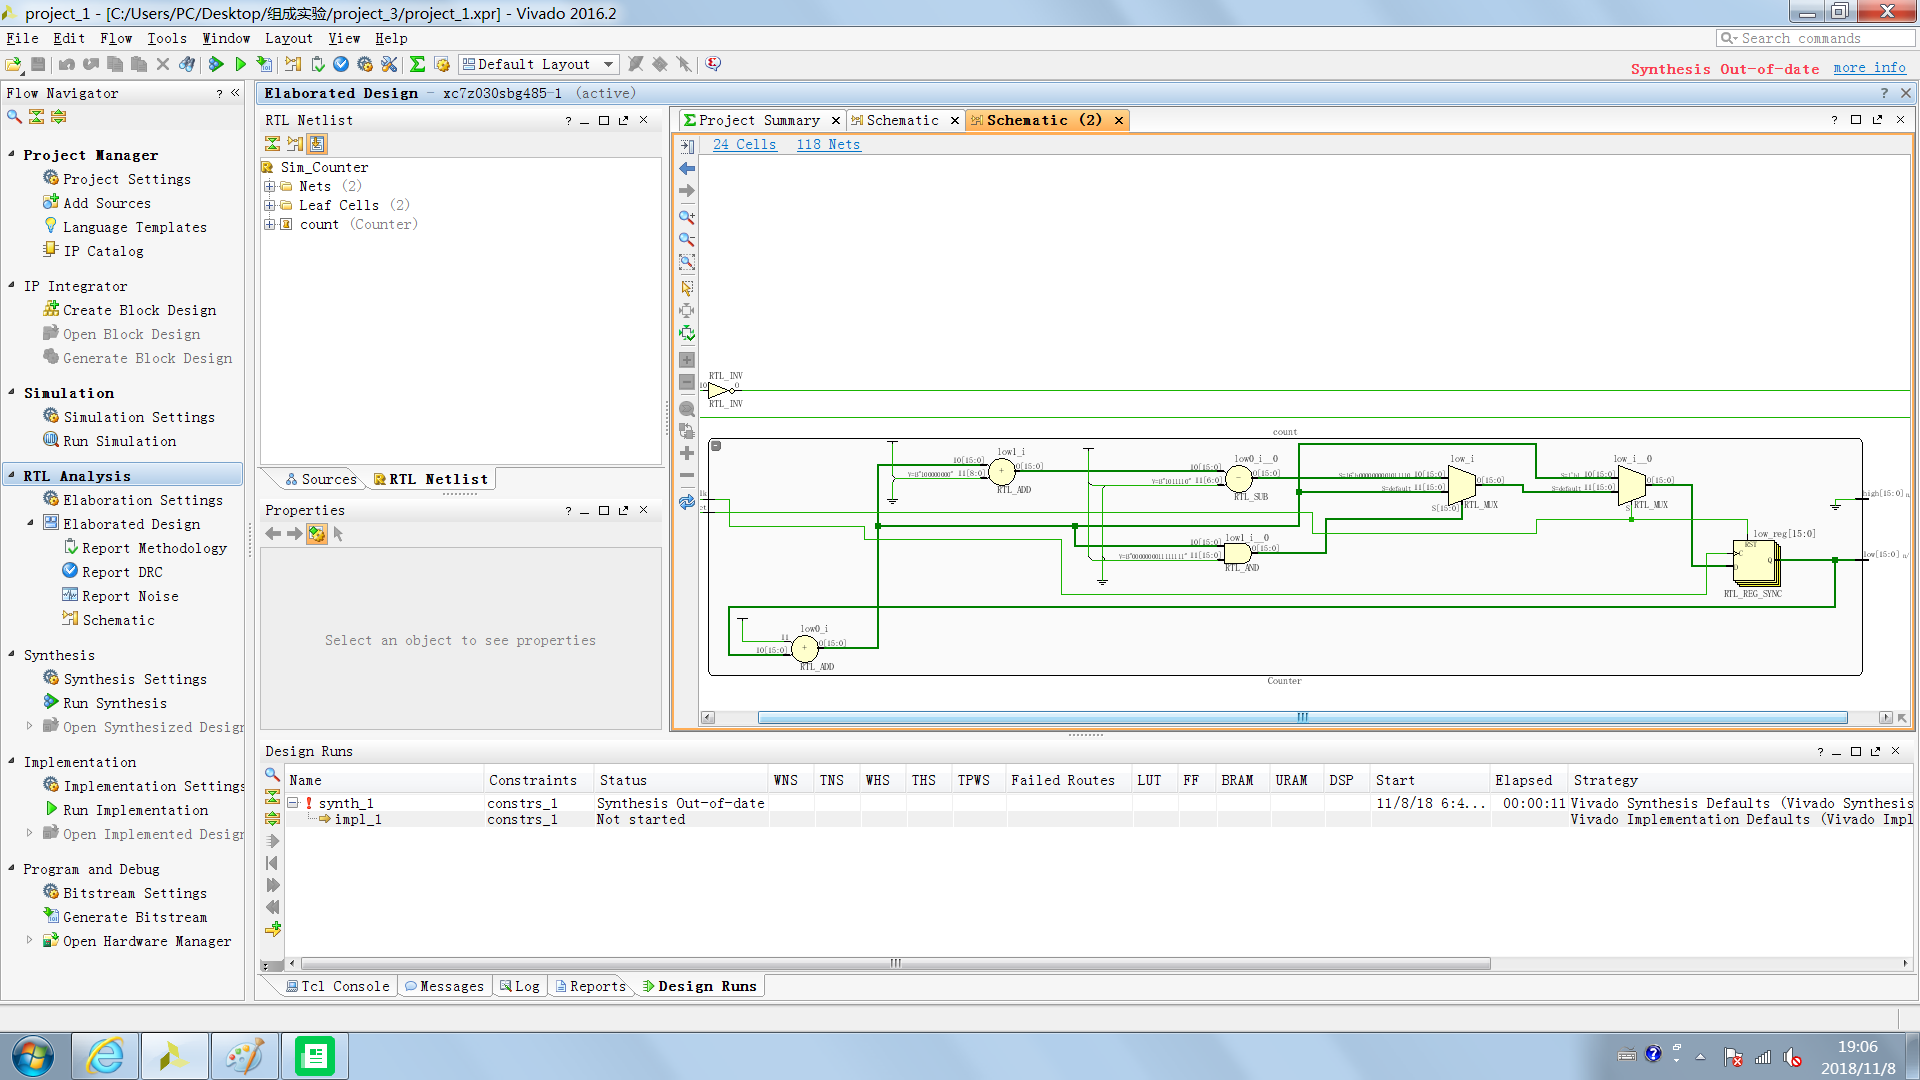Click the more info link
The height and width of the screenshot is (1080, 1920).
click(x=1869, y=67)
